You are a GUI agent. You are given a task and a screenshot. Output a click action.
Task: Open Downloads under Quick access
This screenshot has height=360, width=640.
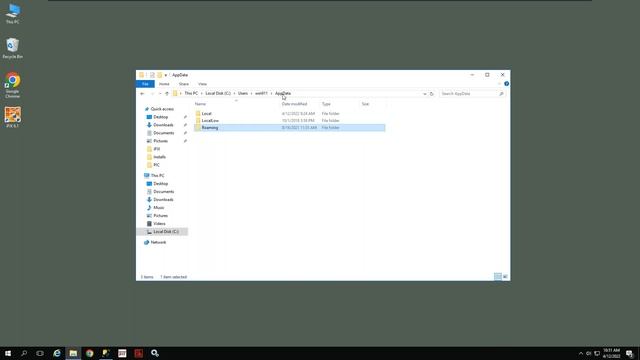(x=163, y=125)
